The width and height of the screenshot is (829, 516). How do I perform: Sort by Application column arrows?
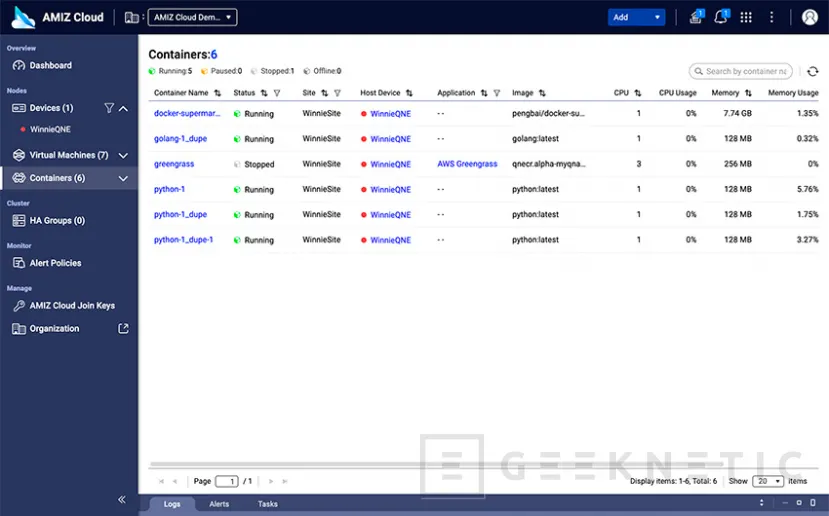[x=484, y=93]
